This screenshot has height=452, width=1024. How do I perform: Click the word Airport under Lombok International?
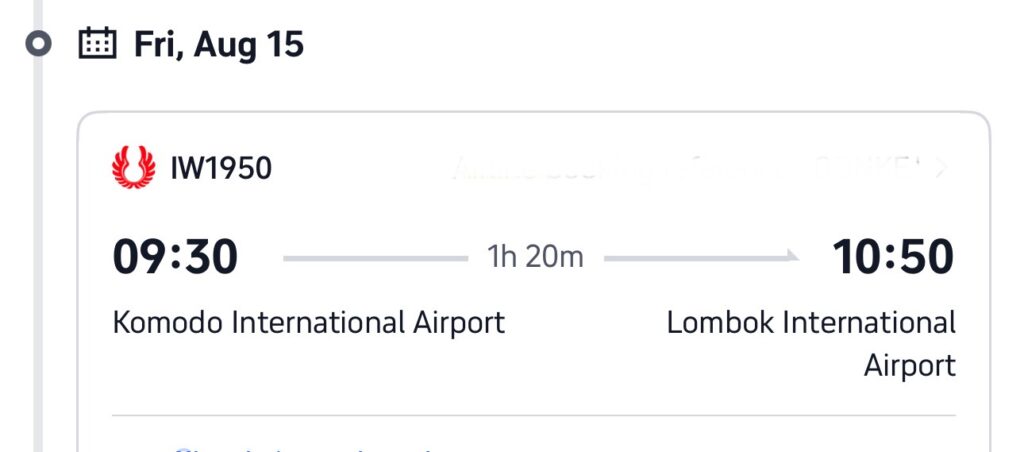pyautogui.click(x=910, y=366)
